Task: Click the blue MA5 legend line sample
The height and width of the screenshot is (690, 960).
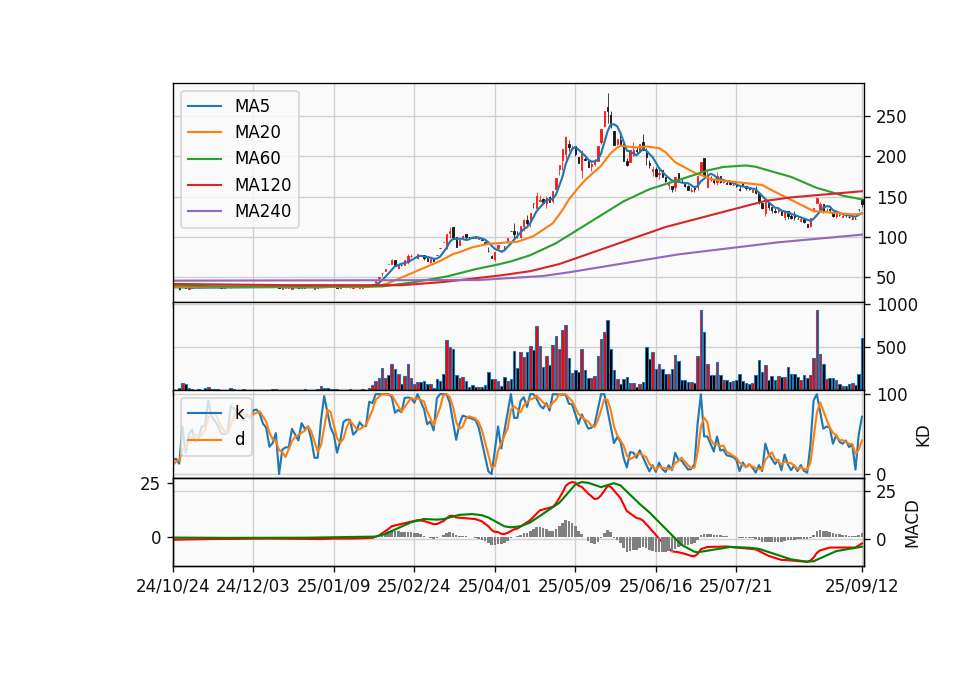Action: click(x=204, y=106)
